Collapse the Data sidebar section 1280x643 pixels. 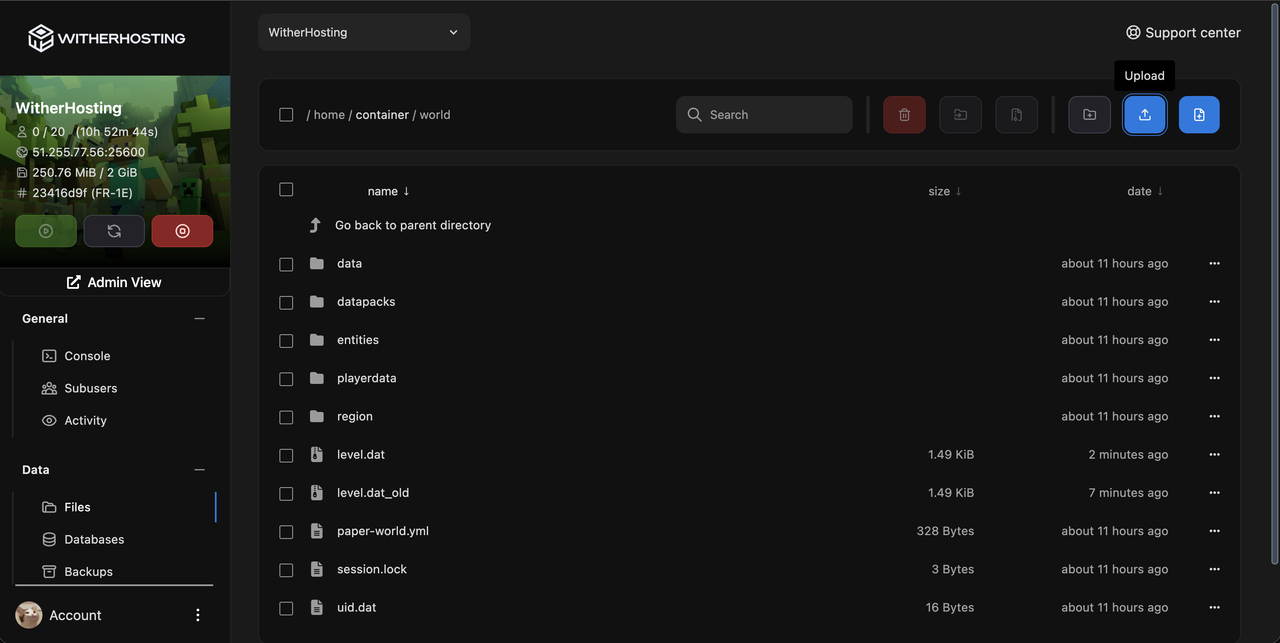pyautogui.click(x=200, y=470)
